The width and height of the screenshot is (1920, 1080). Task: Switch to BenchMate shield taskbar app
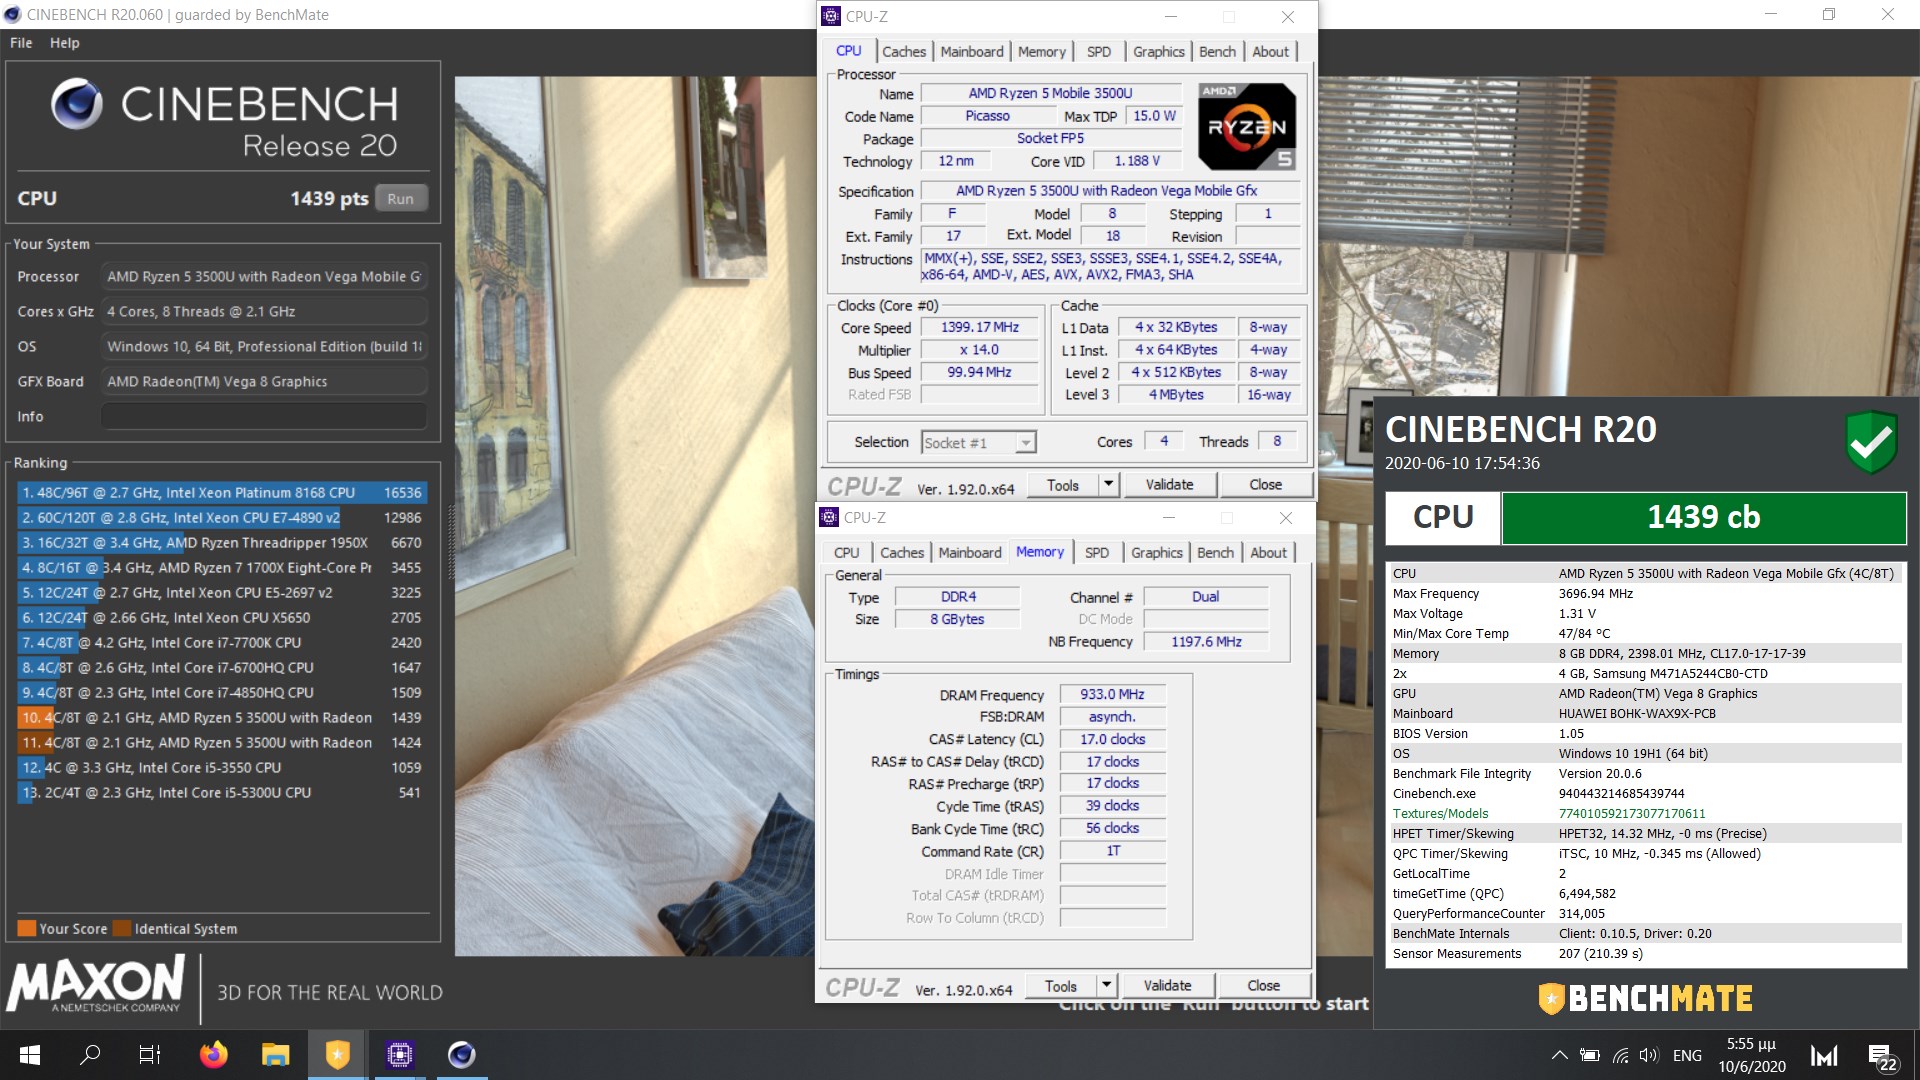click(x=338, y=1055)
